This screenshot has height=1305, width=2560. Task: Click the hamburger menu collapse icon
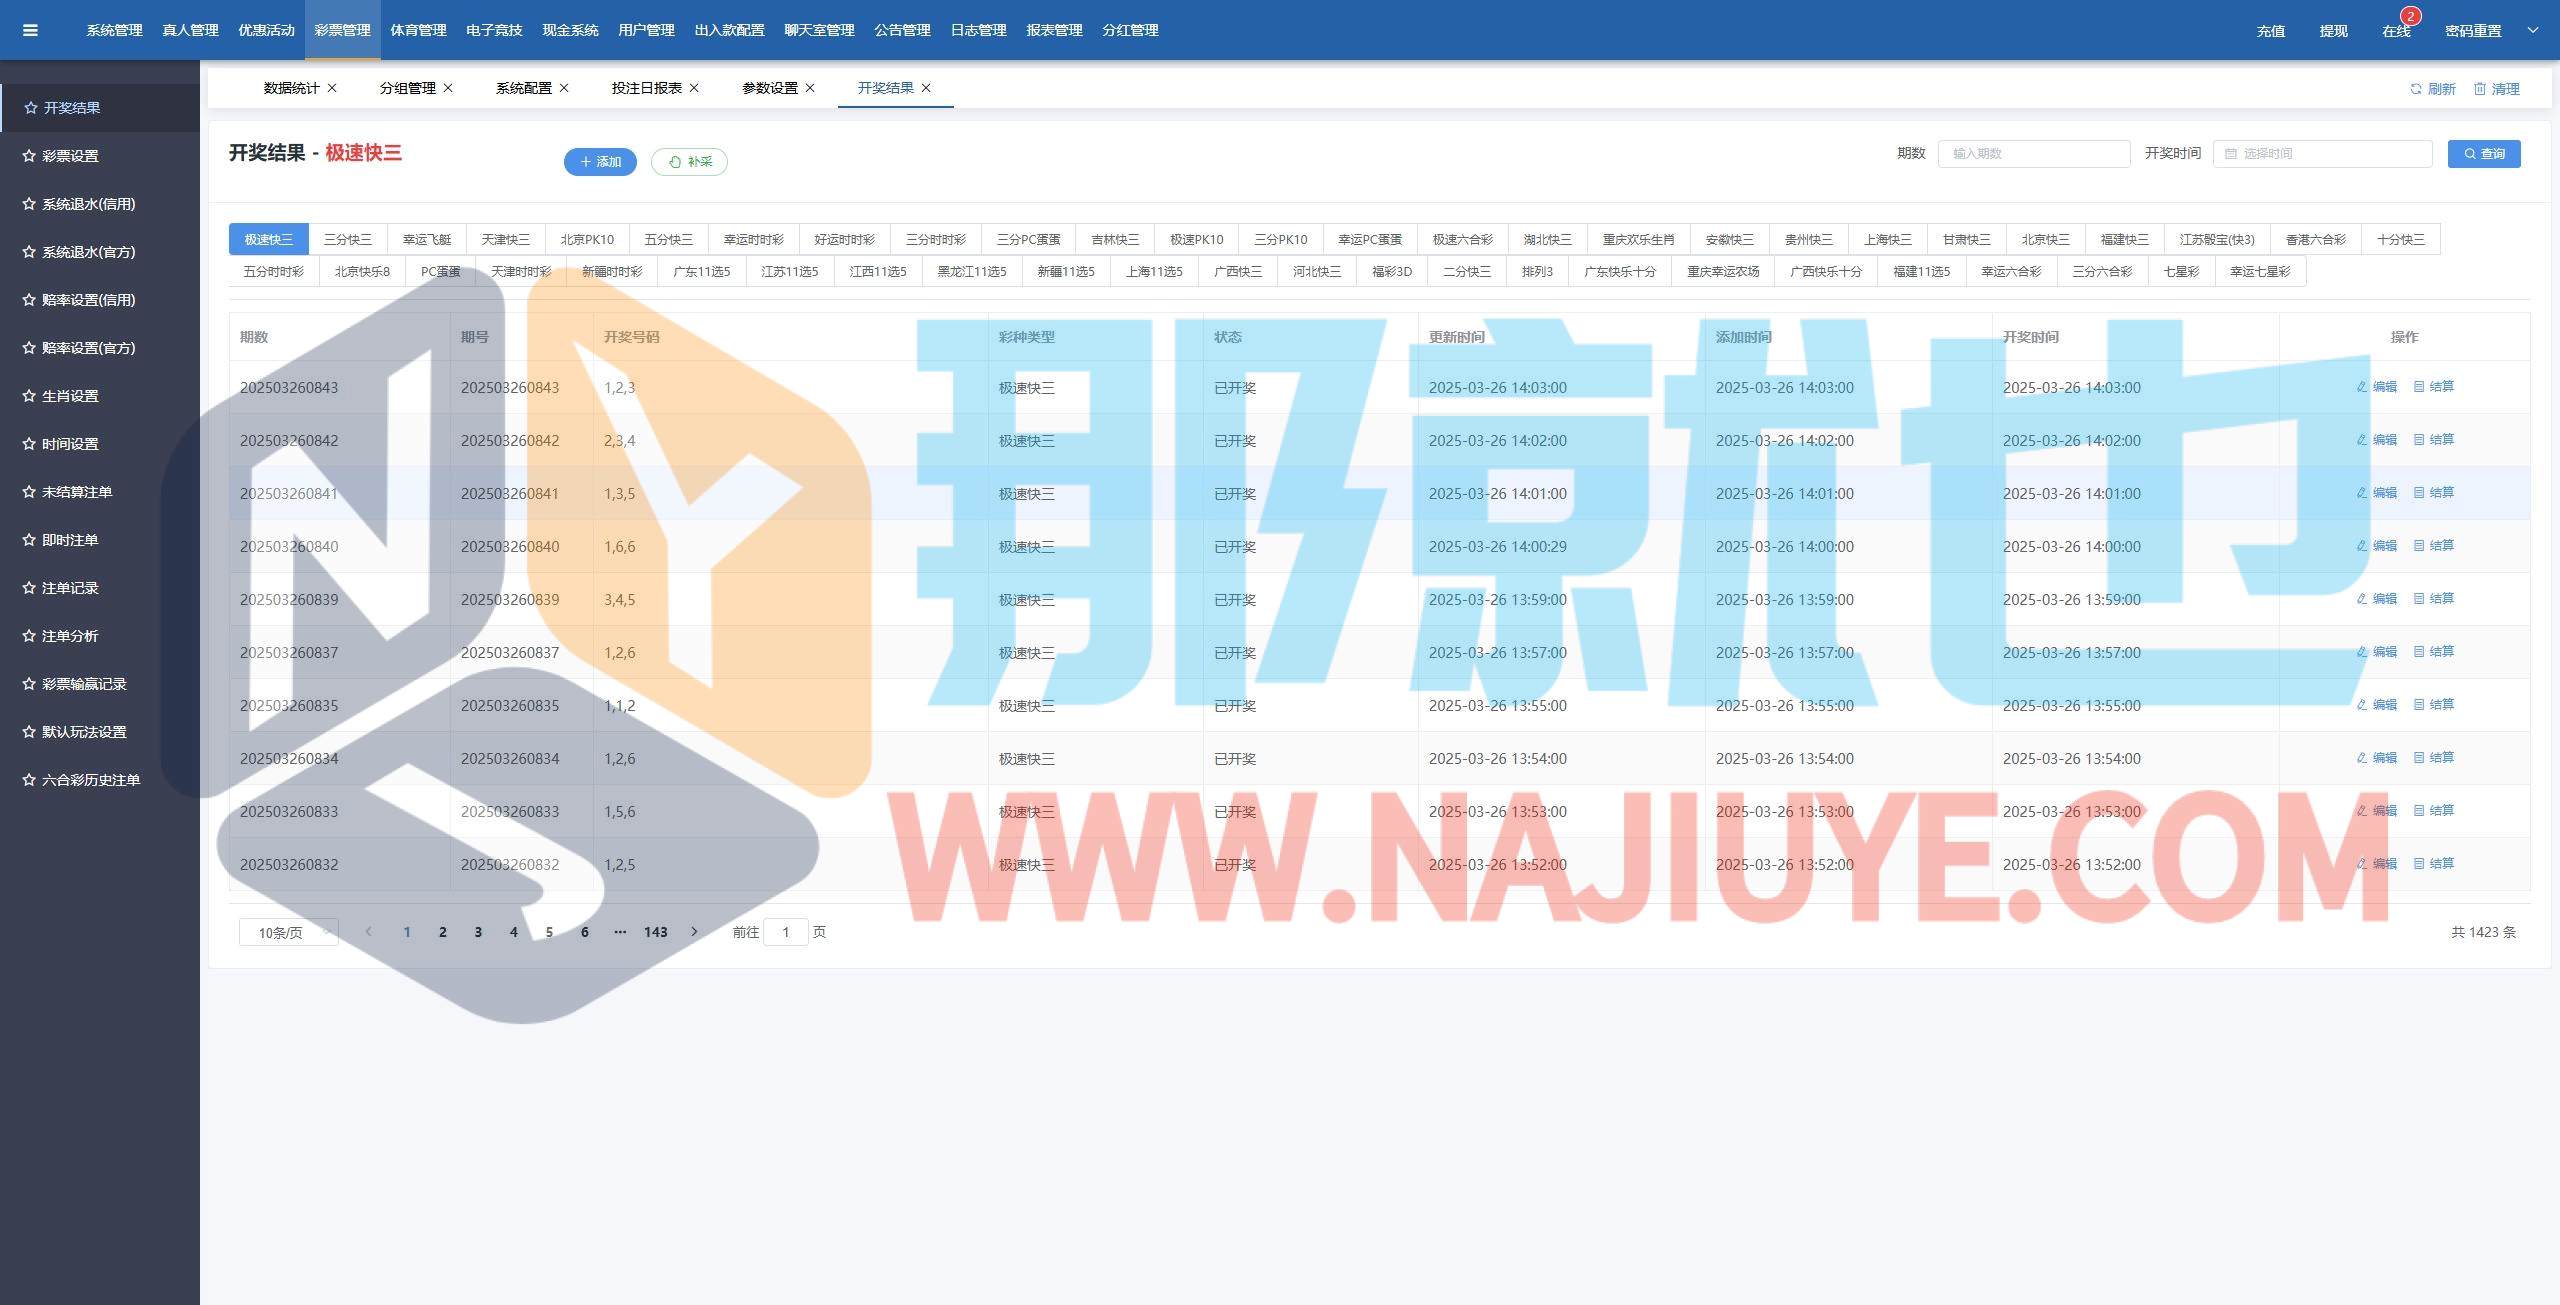[x=30, y=30]
